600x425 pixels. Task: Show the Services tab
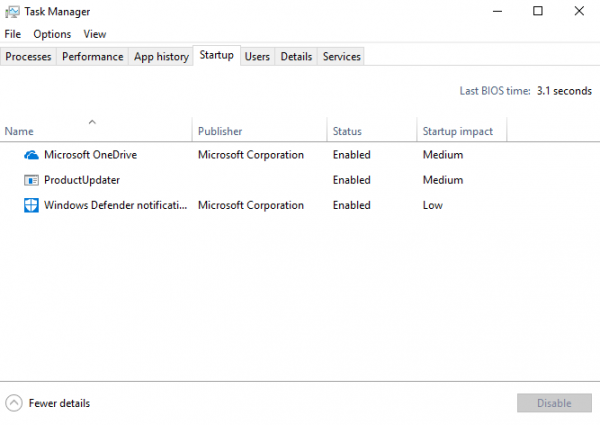pyautogui.click(x=341, y=57)
